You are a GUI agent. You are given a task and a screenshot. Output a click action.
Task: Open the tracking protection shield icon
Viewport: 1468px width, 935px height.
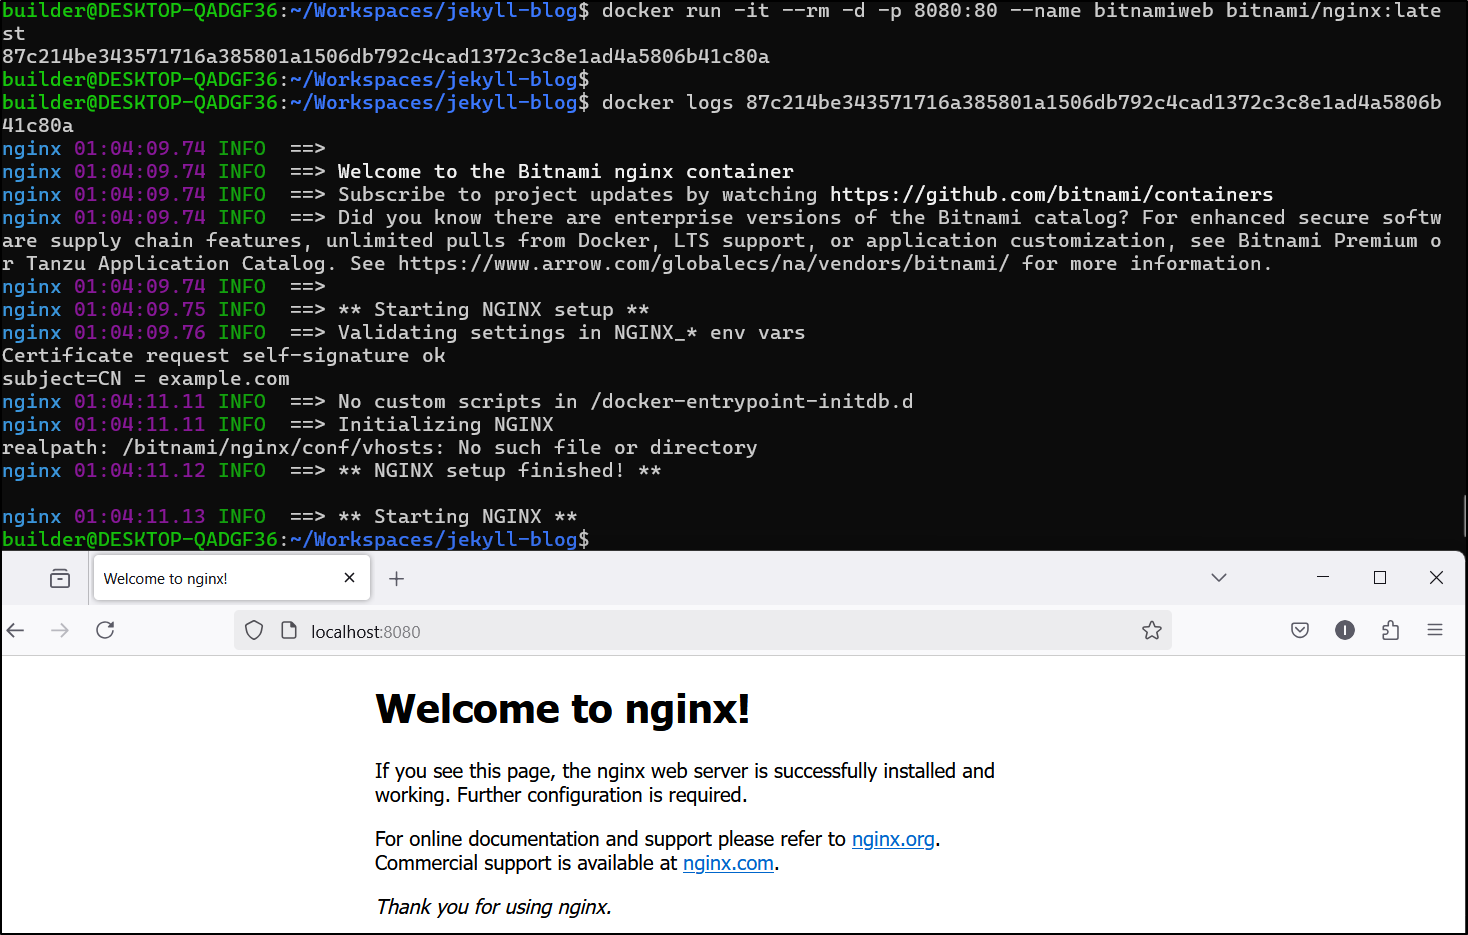(254, 631)
